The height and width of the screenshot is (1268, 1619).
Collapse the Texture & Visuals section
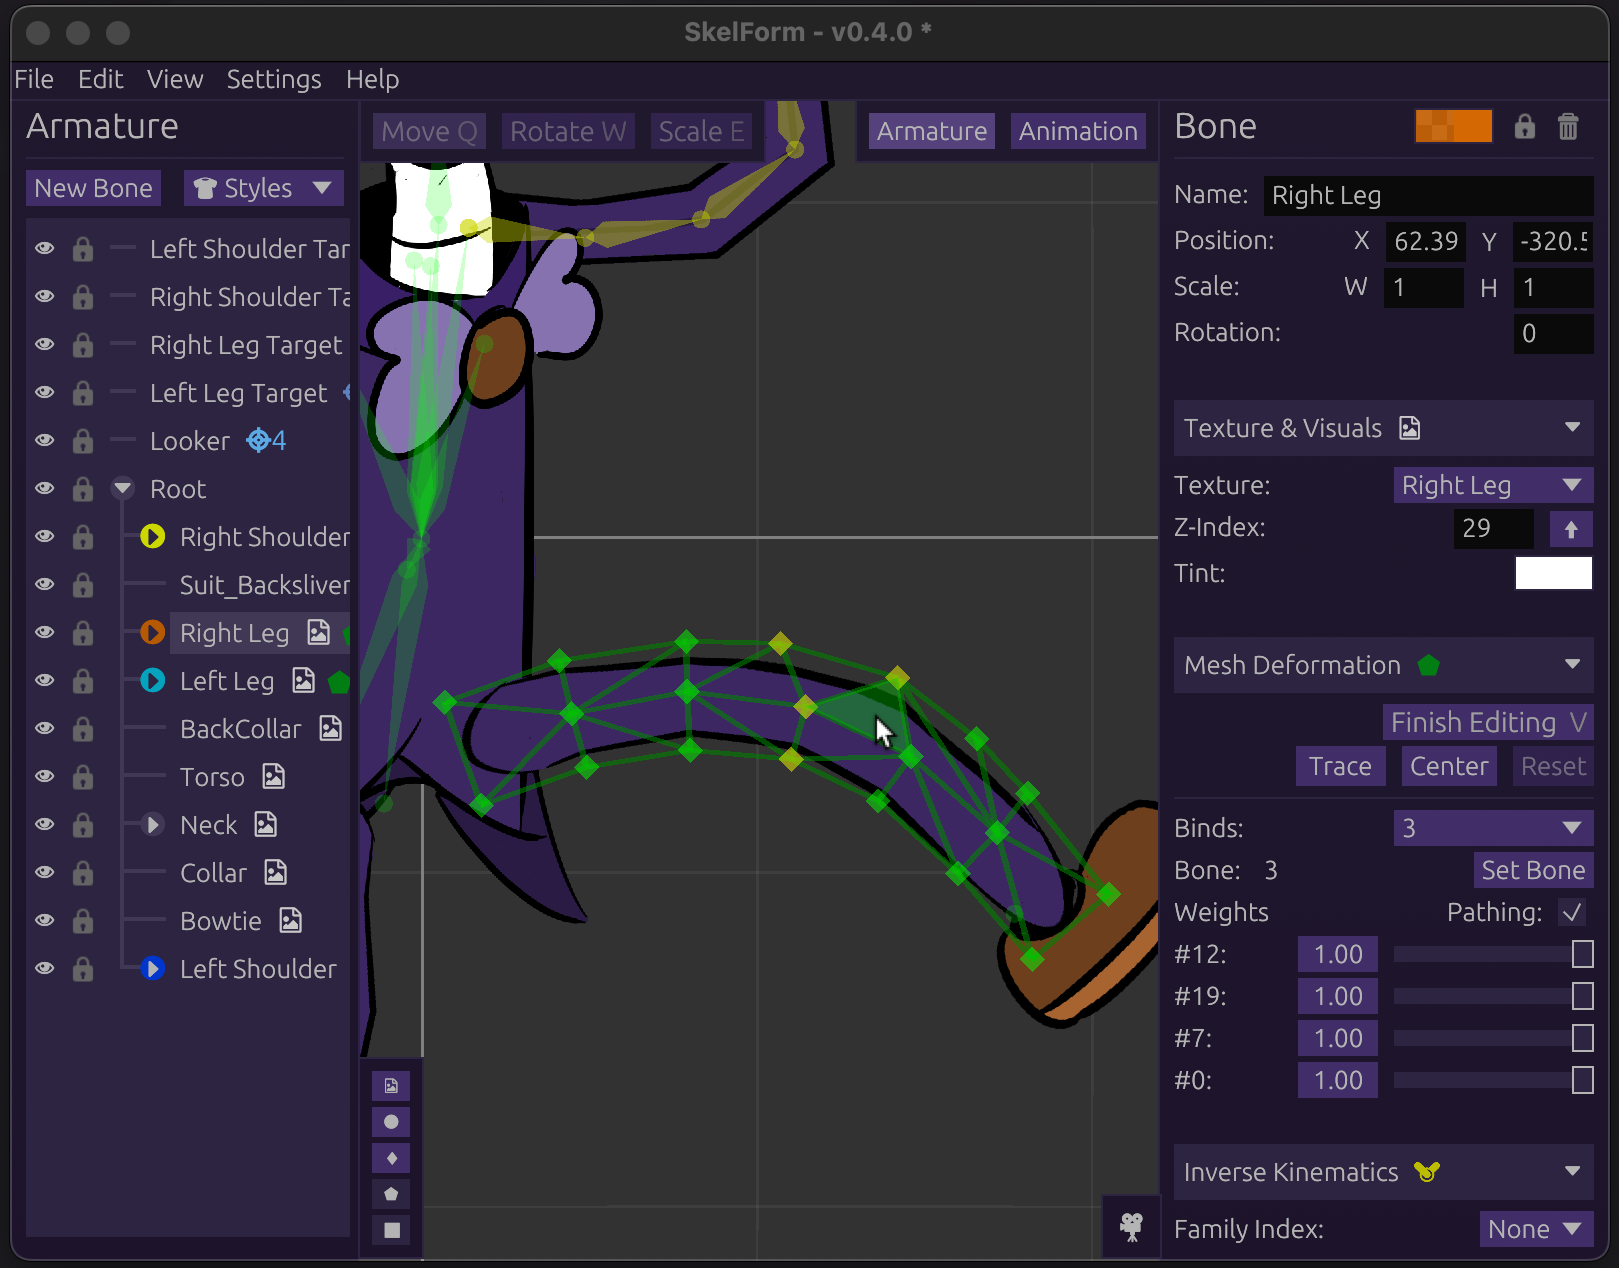1572,428
